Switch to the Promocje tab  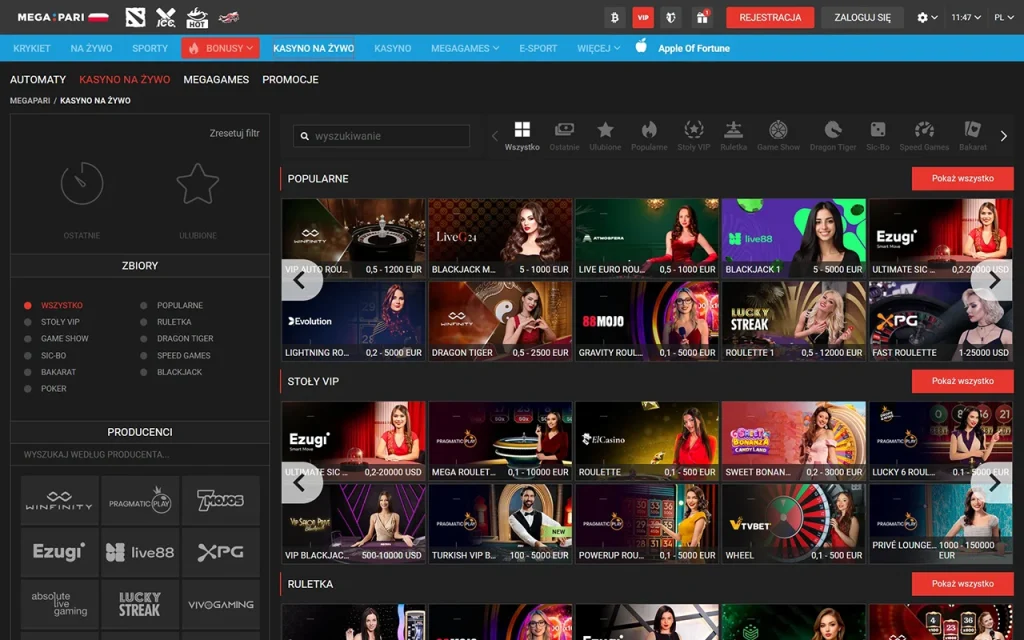(x=291, y=80)
